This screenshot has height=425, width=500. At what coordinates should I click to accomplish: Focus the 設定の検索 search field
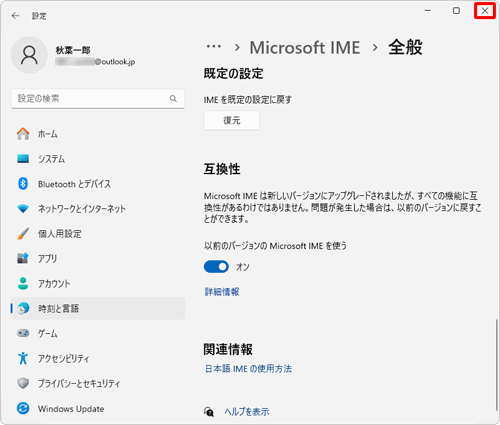[x=98, y=98]
